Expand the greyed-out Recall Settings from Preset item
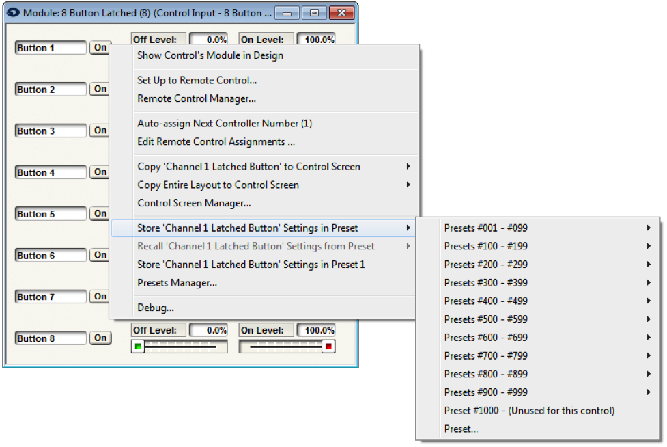 click(264, 246)
